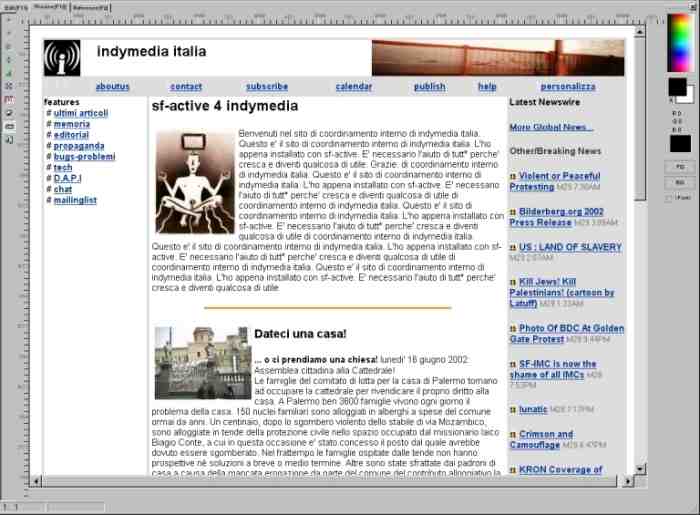Click bullet icon beside KRON Coverage headline
700x515 pixels.
513,470
